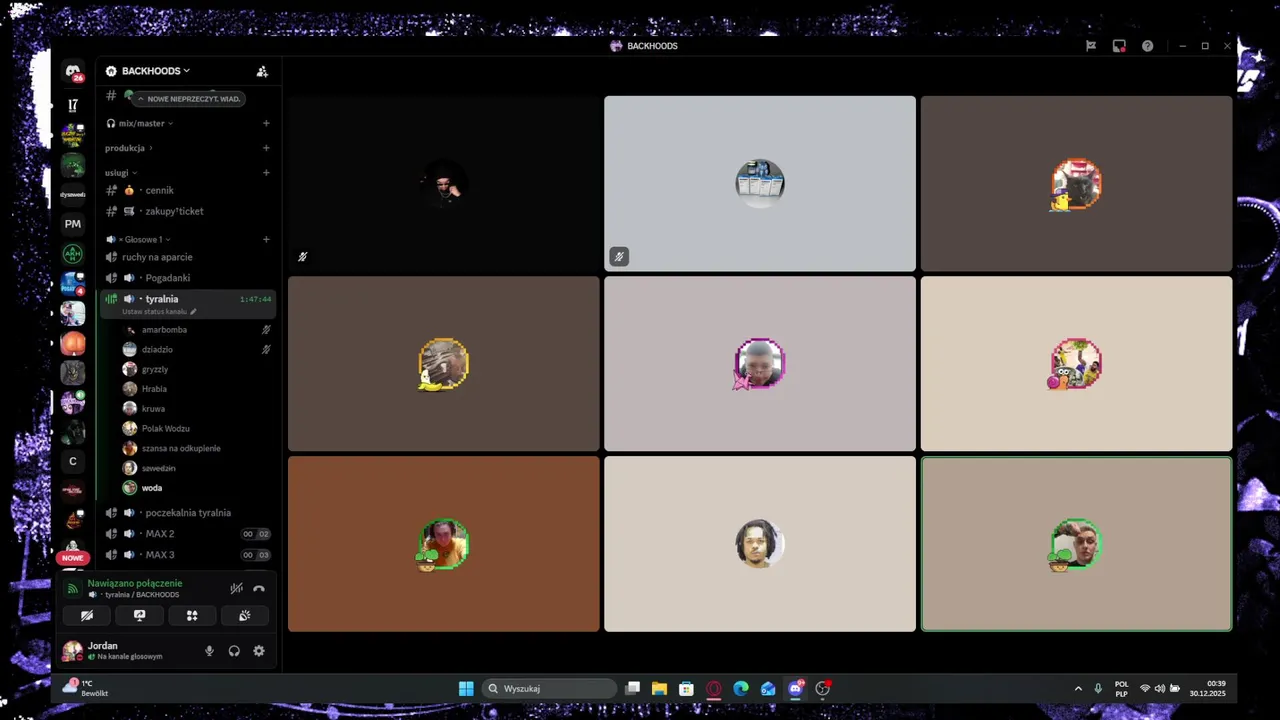
Task: Open the flag icon in the title bar
Action: pyautogui.click(x=1091, y=46)
